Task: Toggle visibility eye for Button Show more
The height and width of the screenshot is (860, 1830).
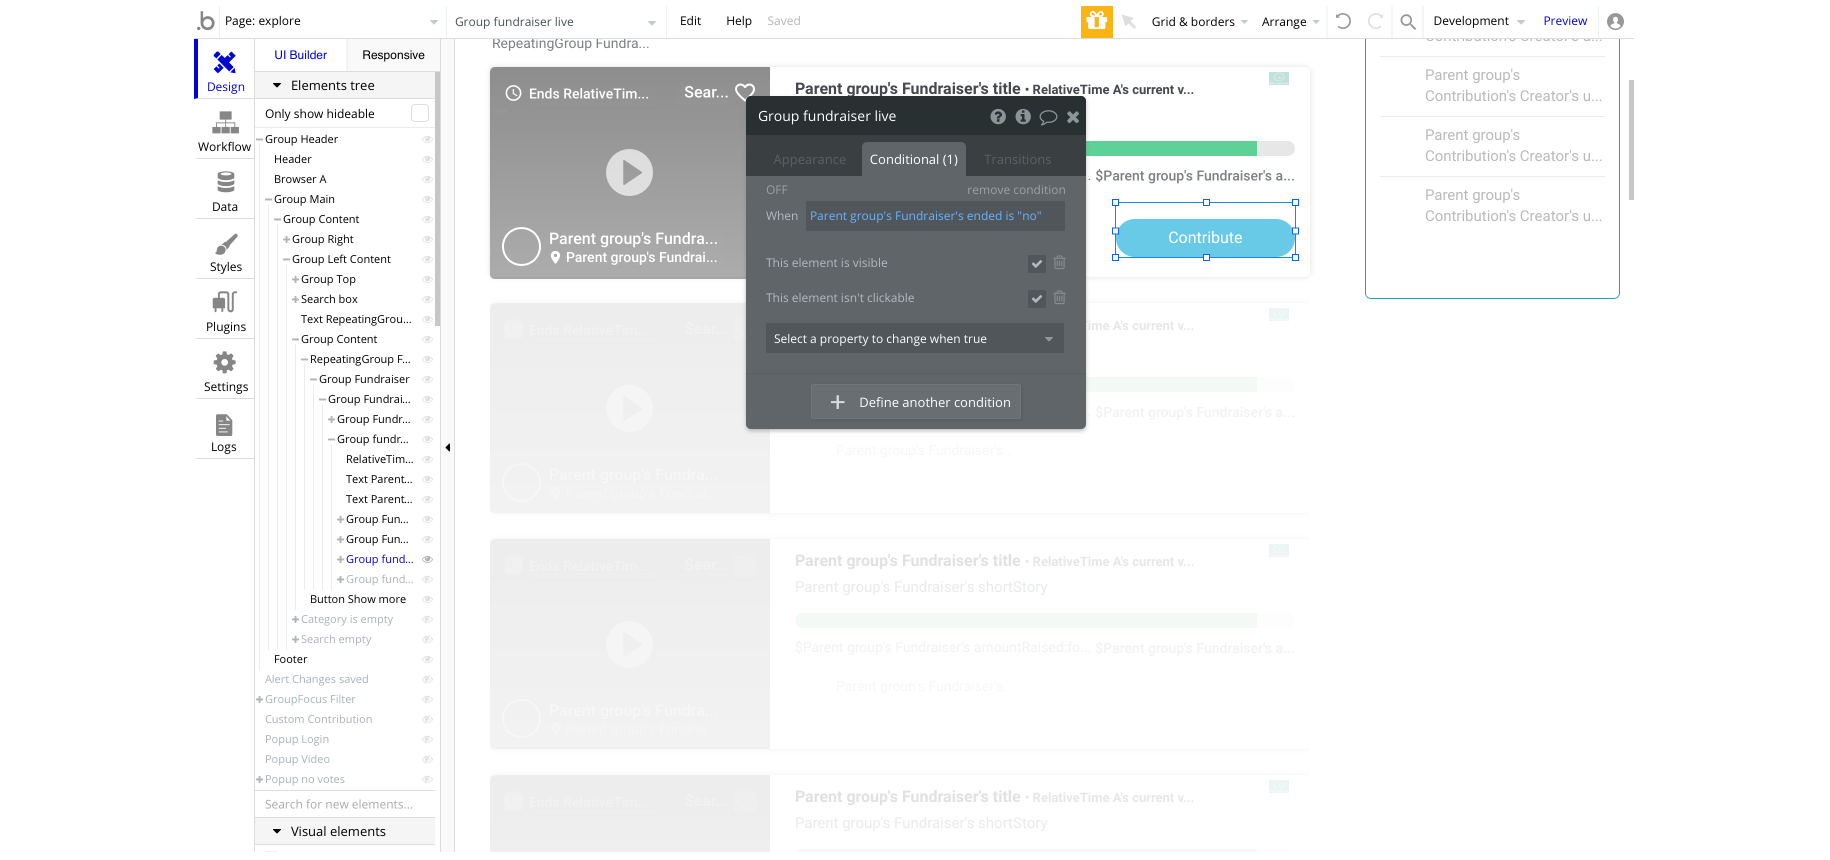Action: tap(427, 599)
